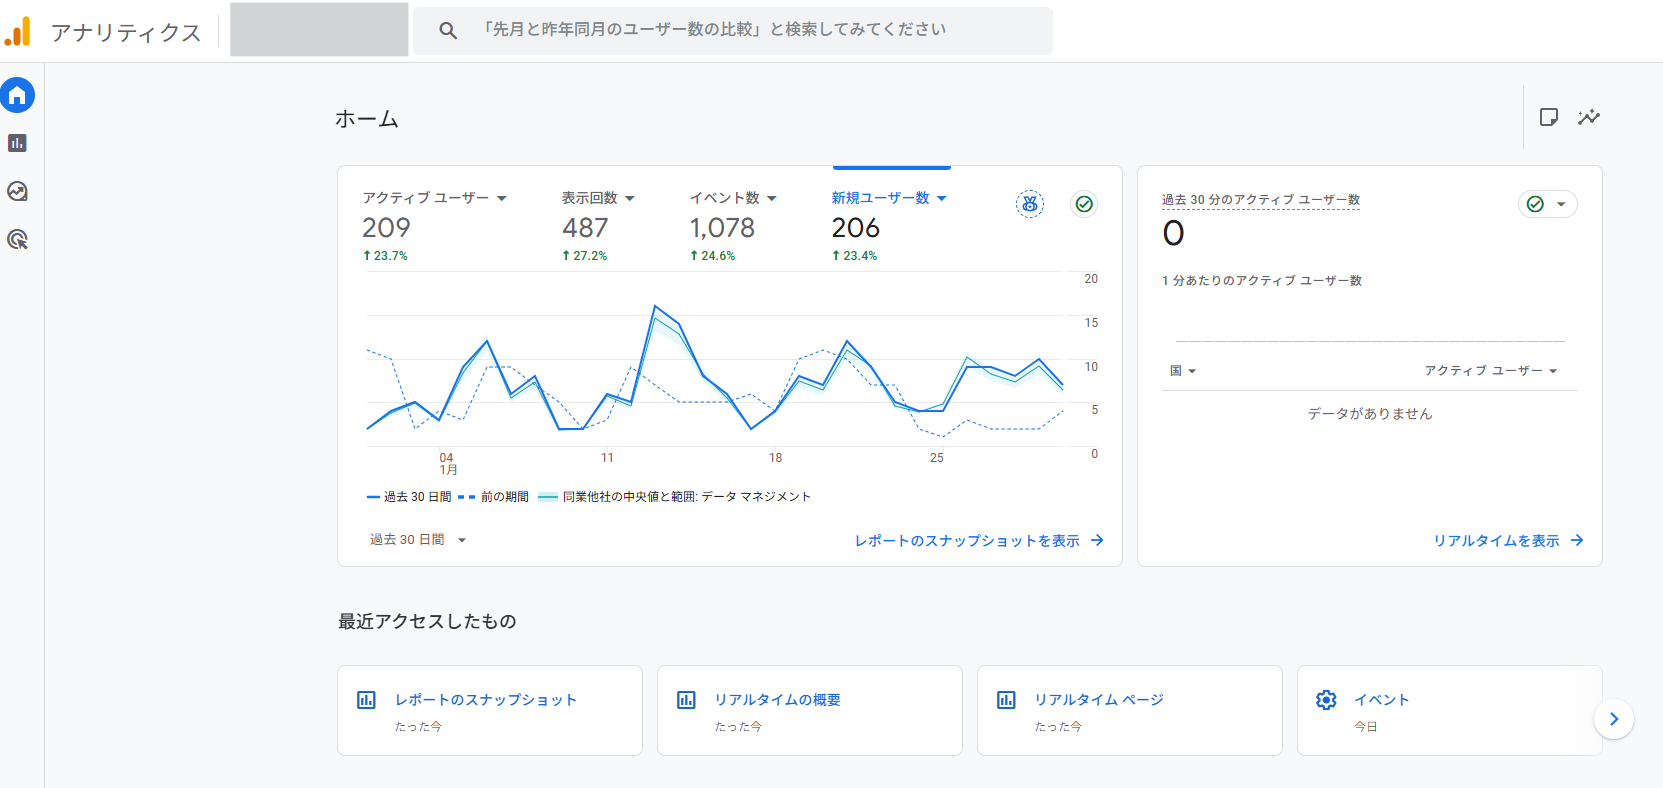Click the 過去 30 分のアクティブ ユーザー数 heading

[1260, 200]
